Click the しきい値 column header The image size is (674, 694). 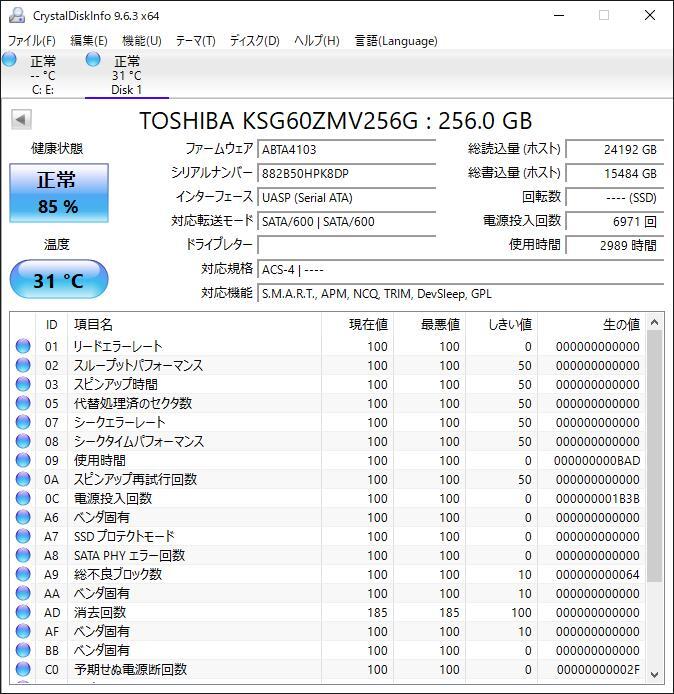pyautogui.click(x=502, y=324)
